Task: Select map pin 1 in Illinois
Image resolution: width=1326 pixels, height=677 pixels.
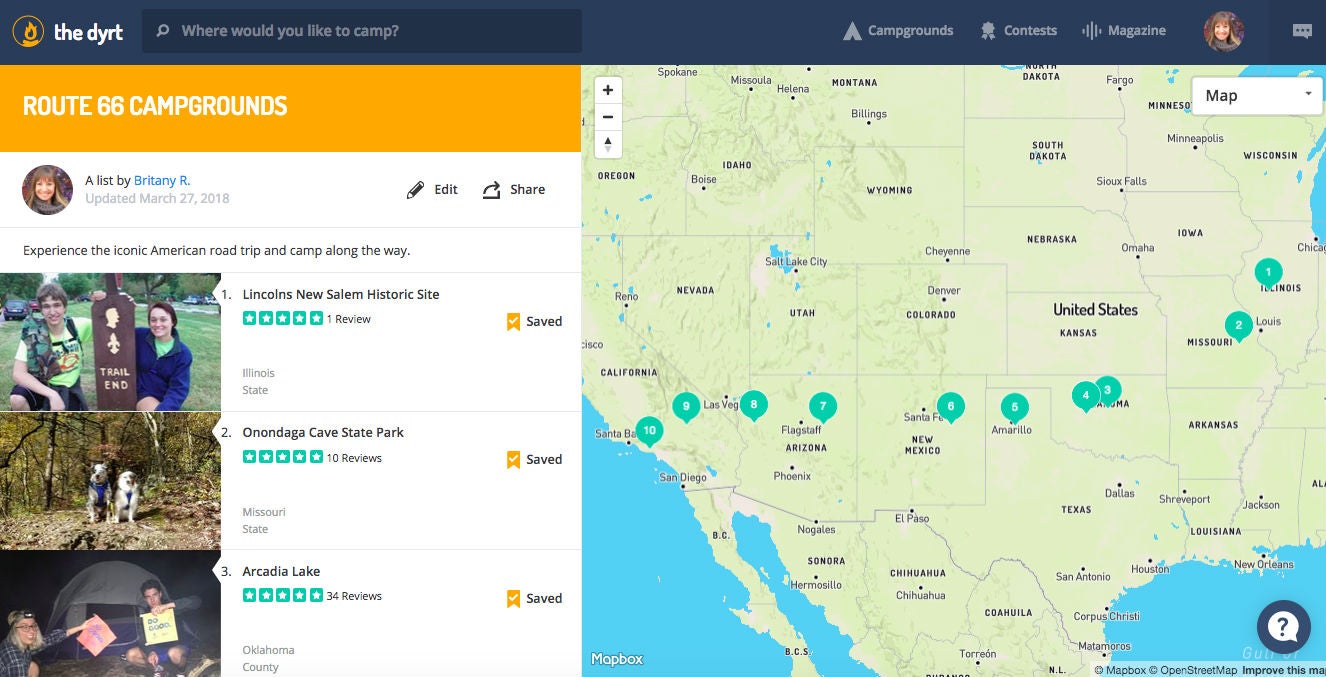Action: click(1268, 272)
